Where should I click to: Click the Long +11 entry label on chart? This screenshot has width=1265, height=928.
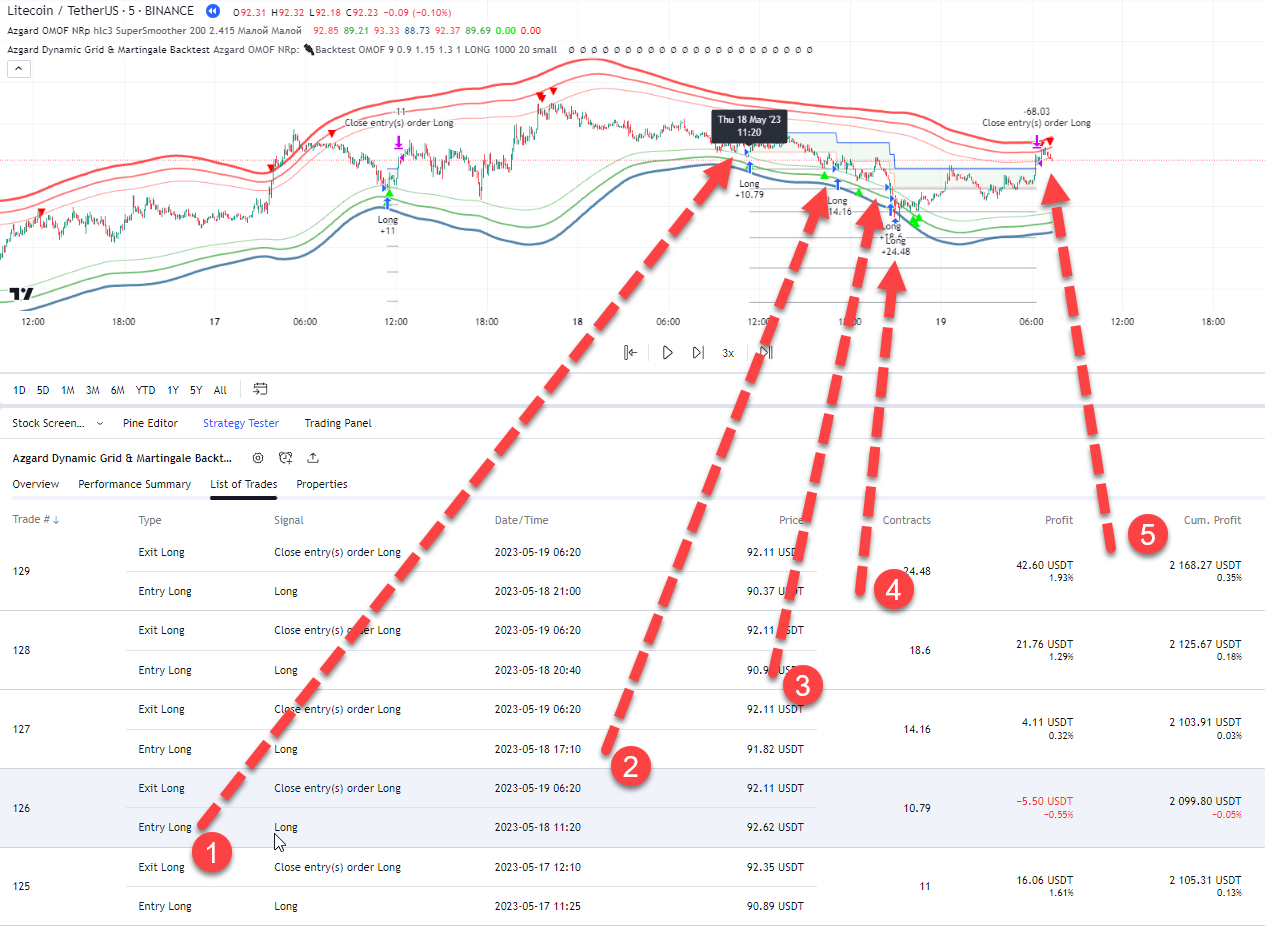[388, 224]
